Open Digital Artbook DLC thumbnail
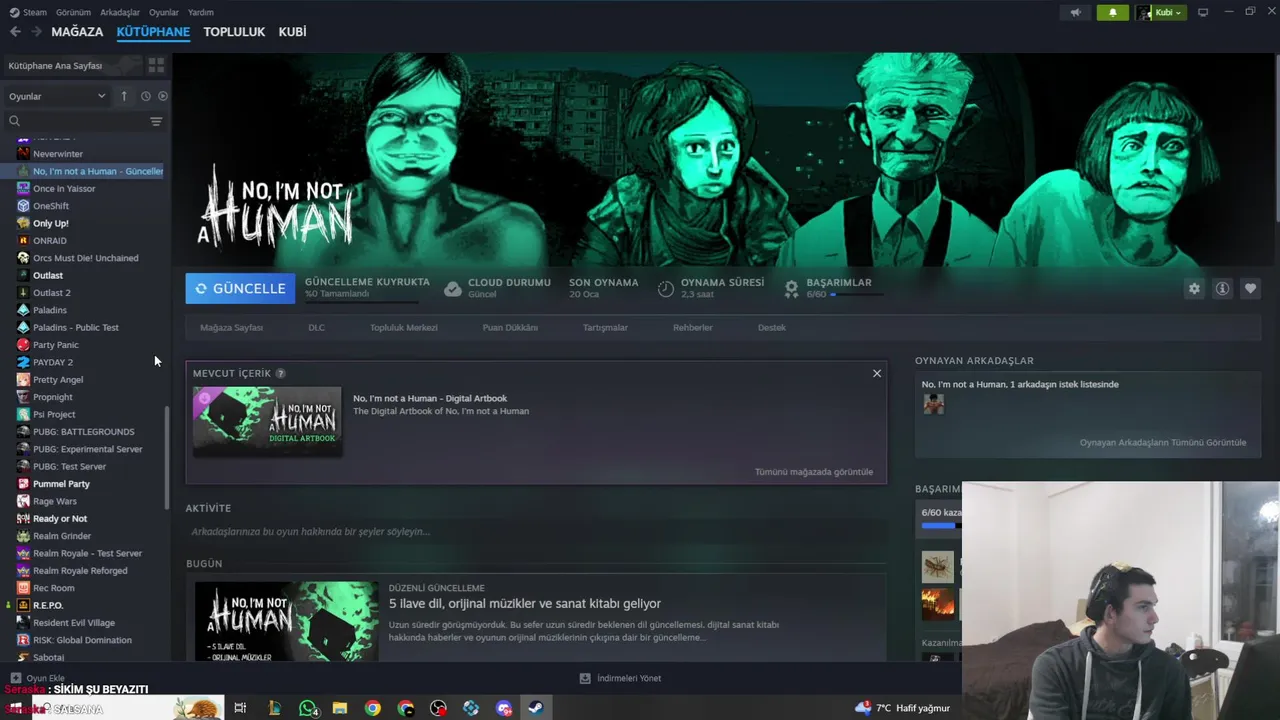 [x=267, y=421]
